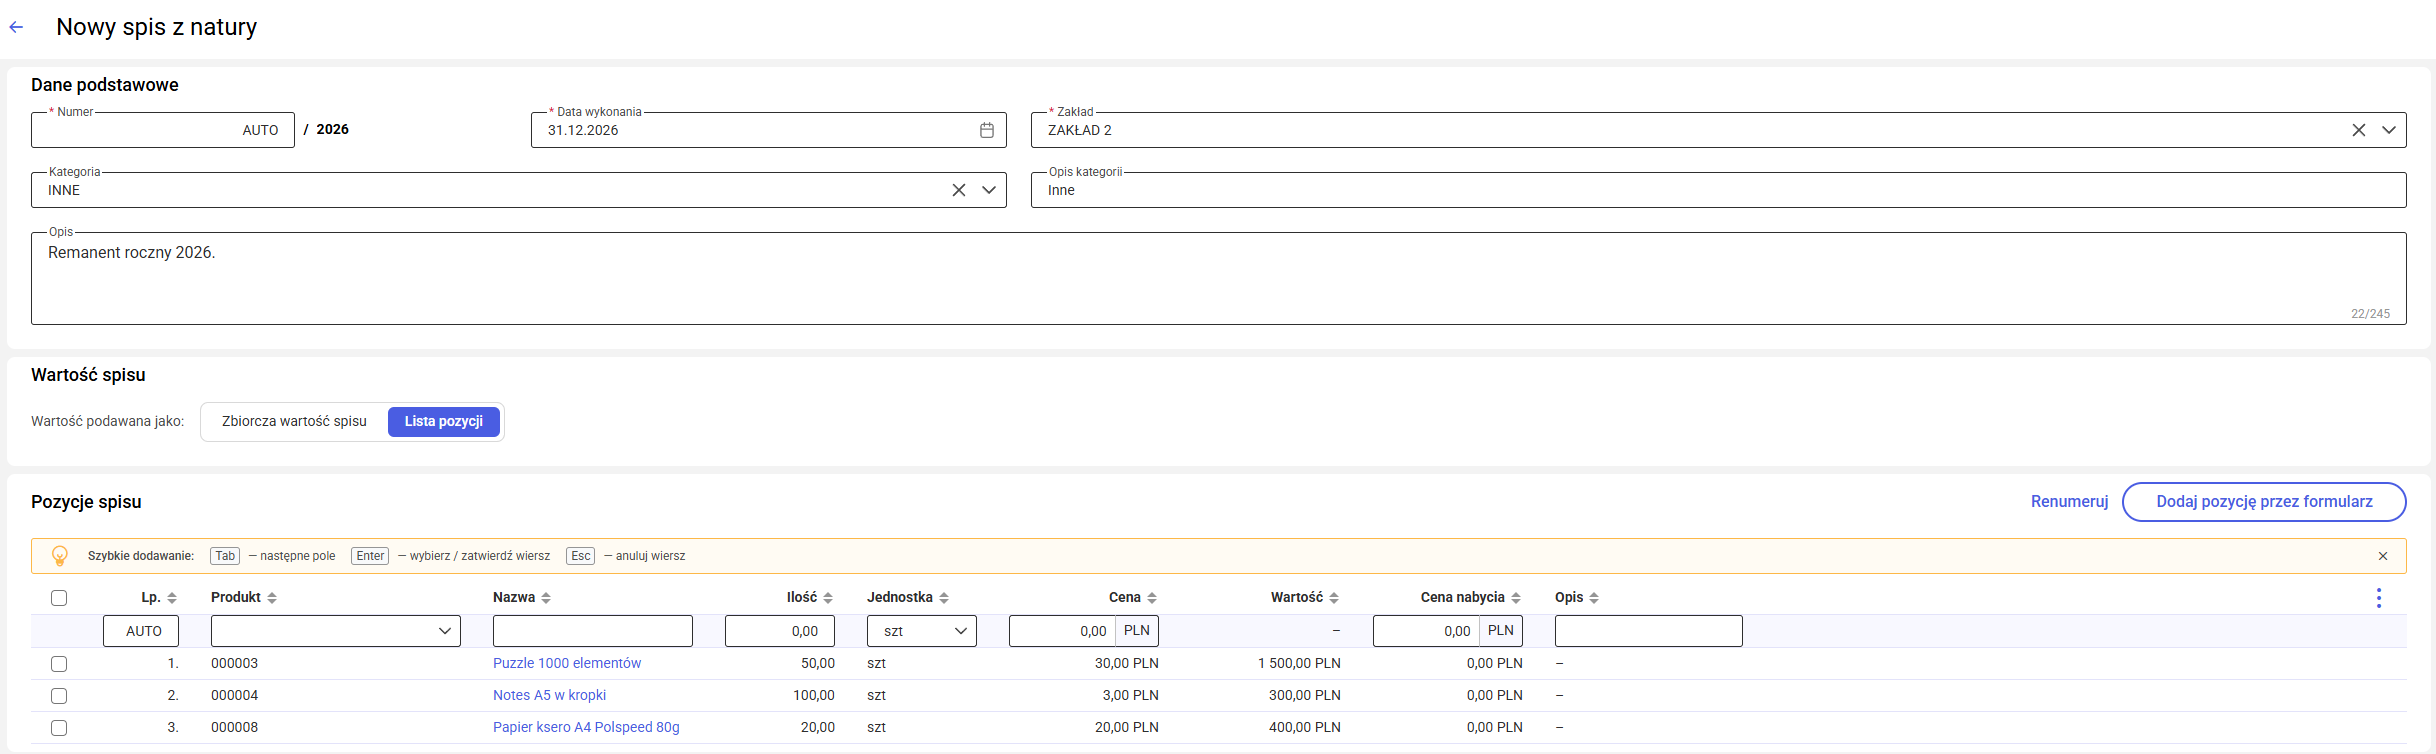This screenshot has height=754, width=2436.
Task: Open the table column options menu
Action: (2379, 598)
